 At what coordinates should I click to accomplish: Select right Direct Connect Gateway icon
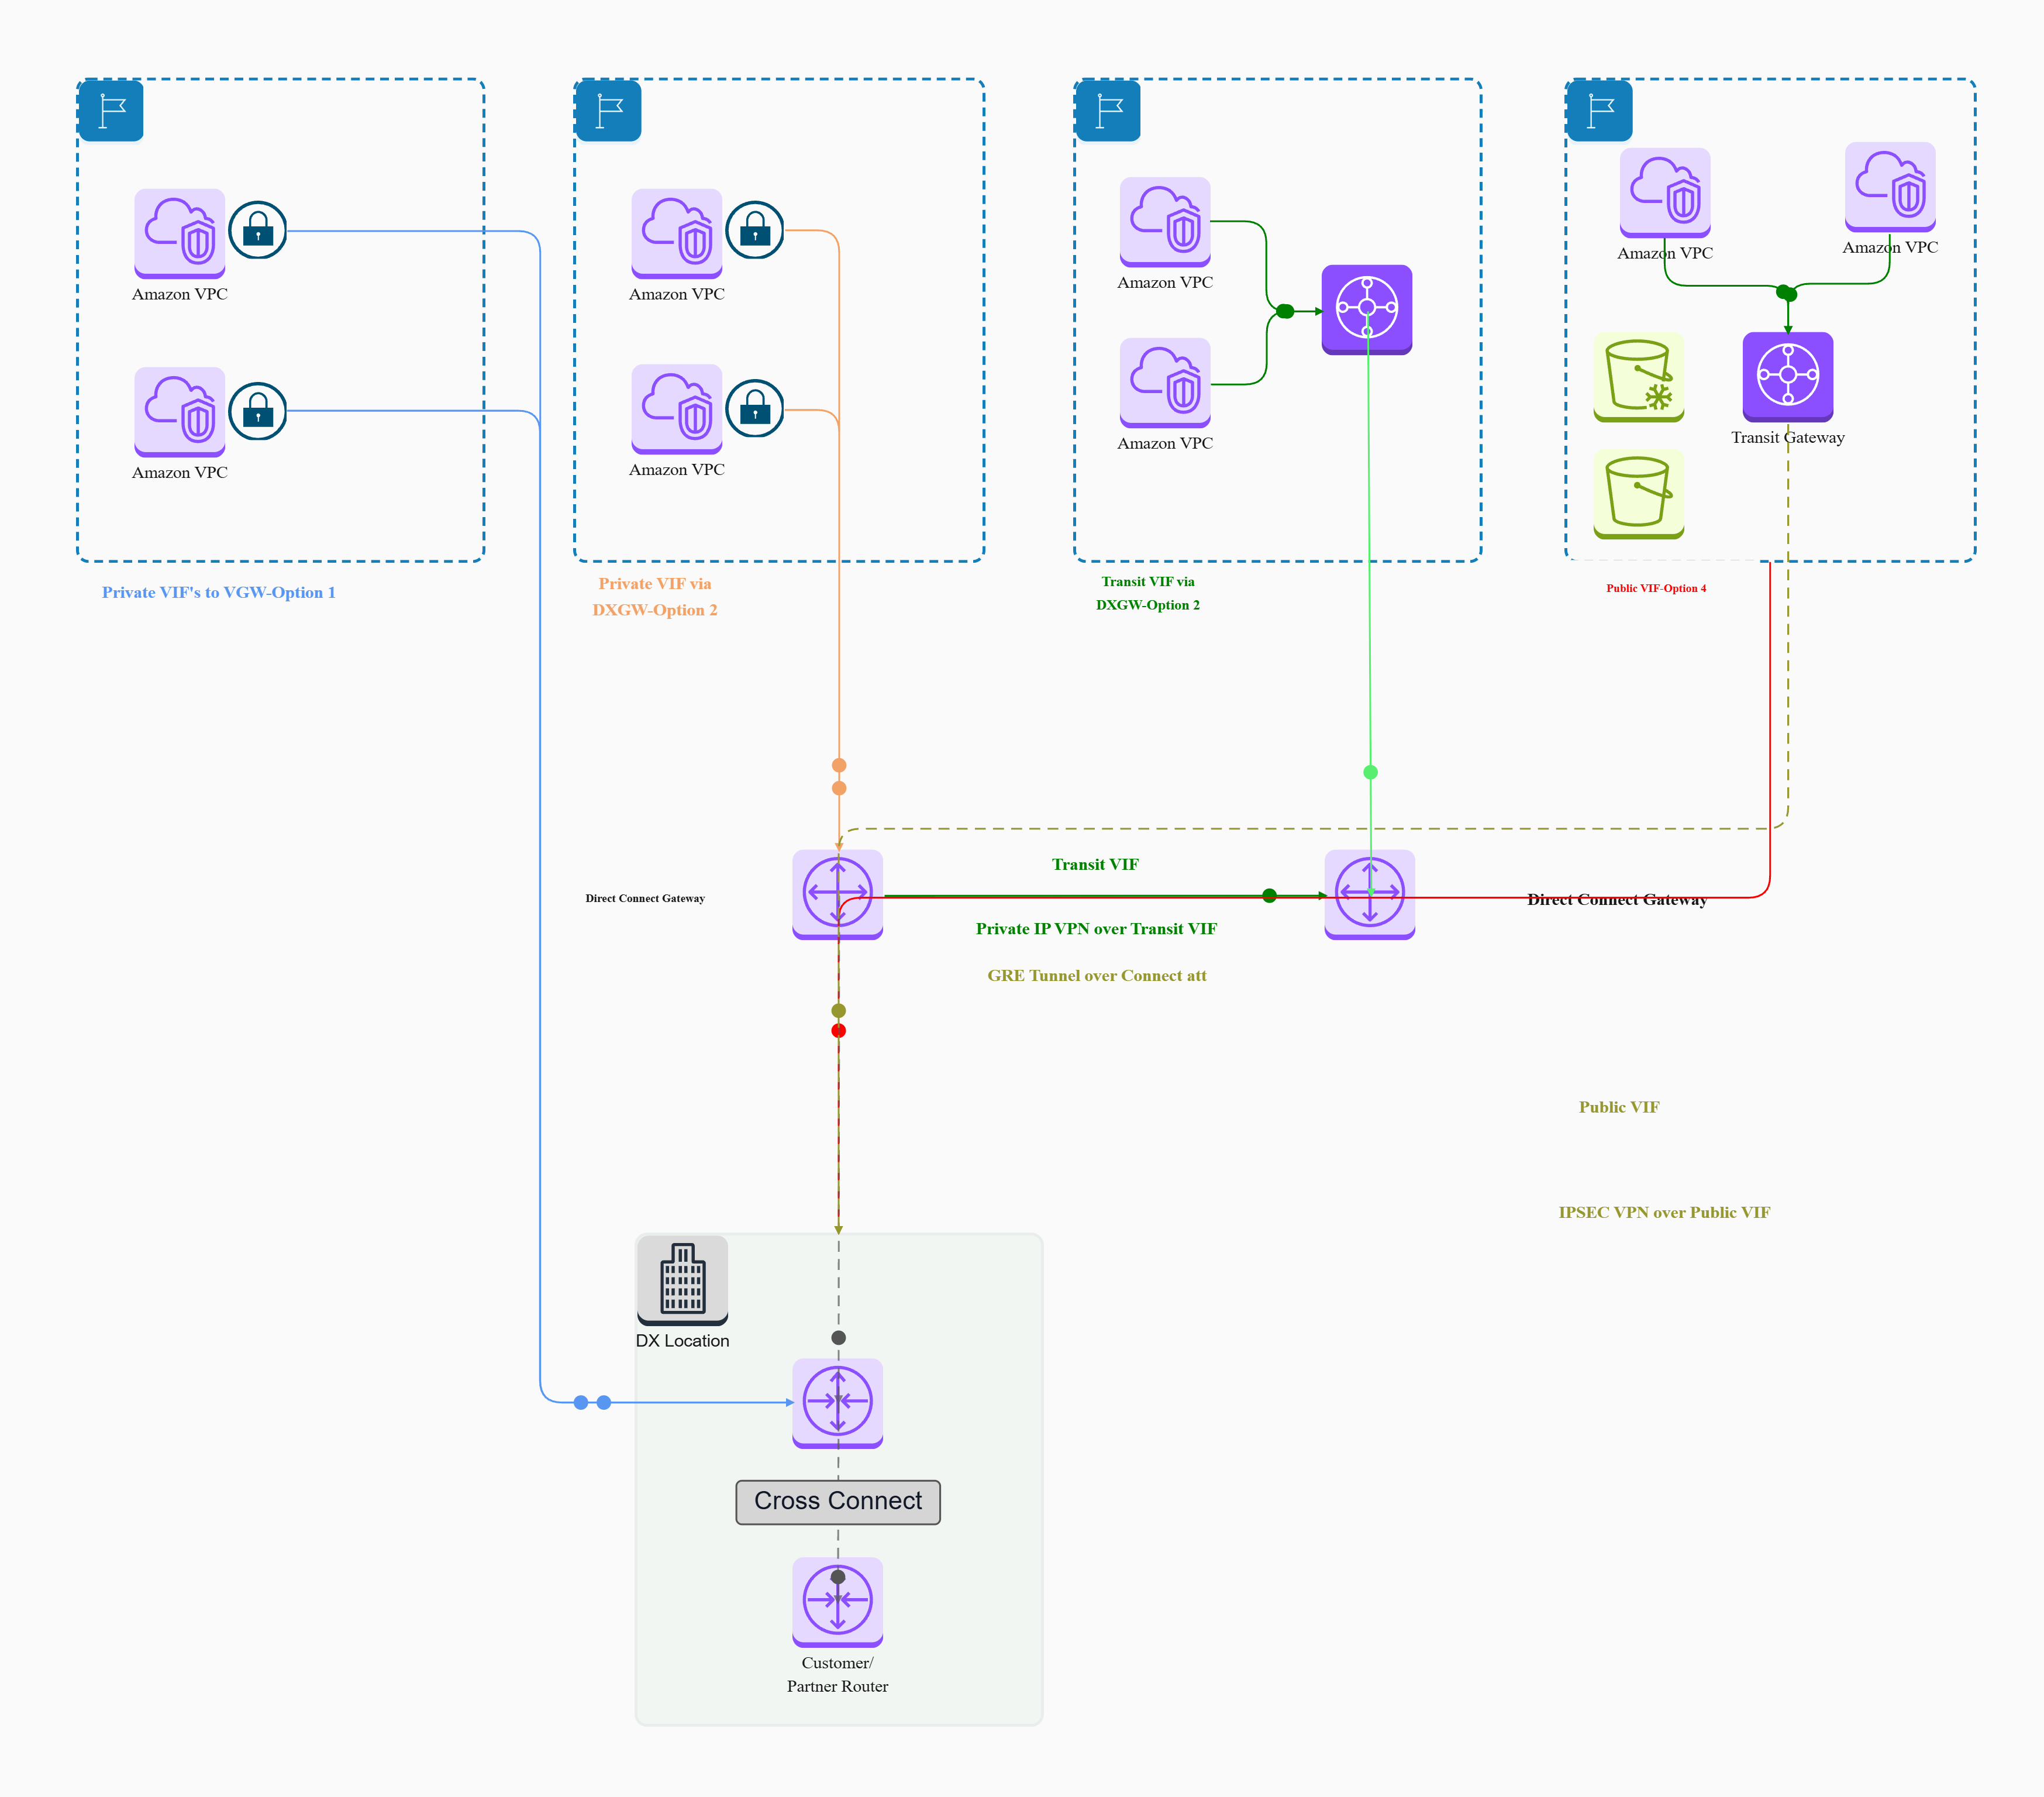tap(1370, 895)
